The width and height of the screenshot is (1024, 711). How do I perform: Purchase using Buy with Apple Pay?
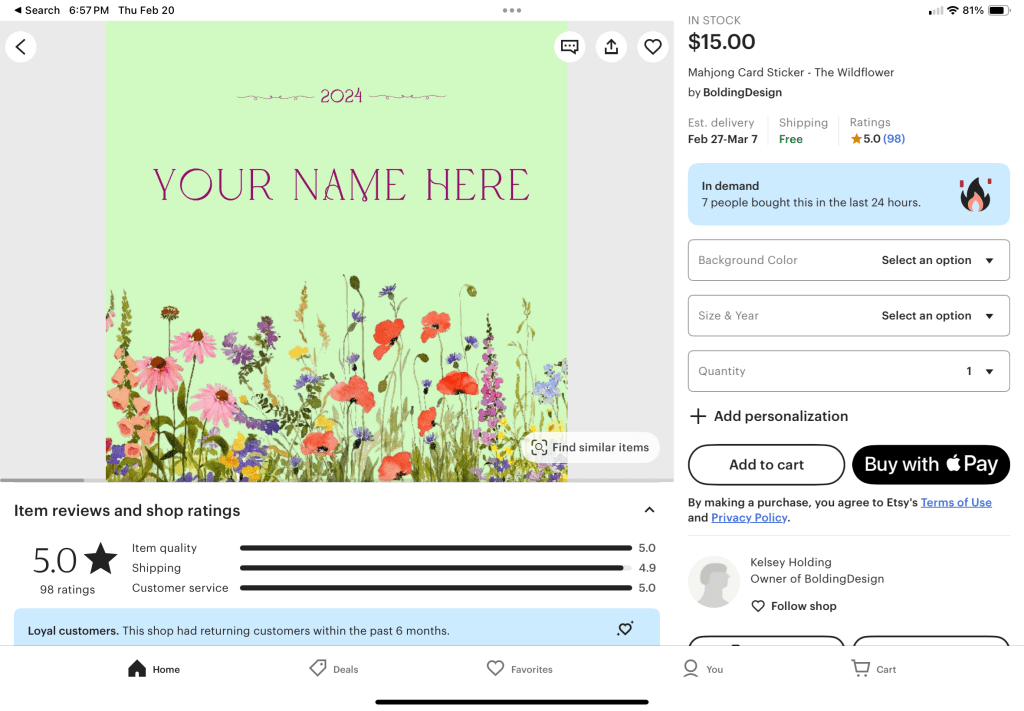[930, 465]
